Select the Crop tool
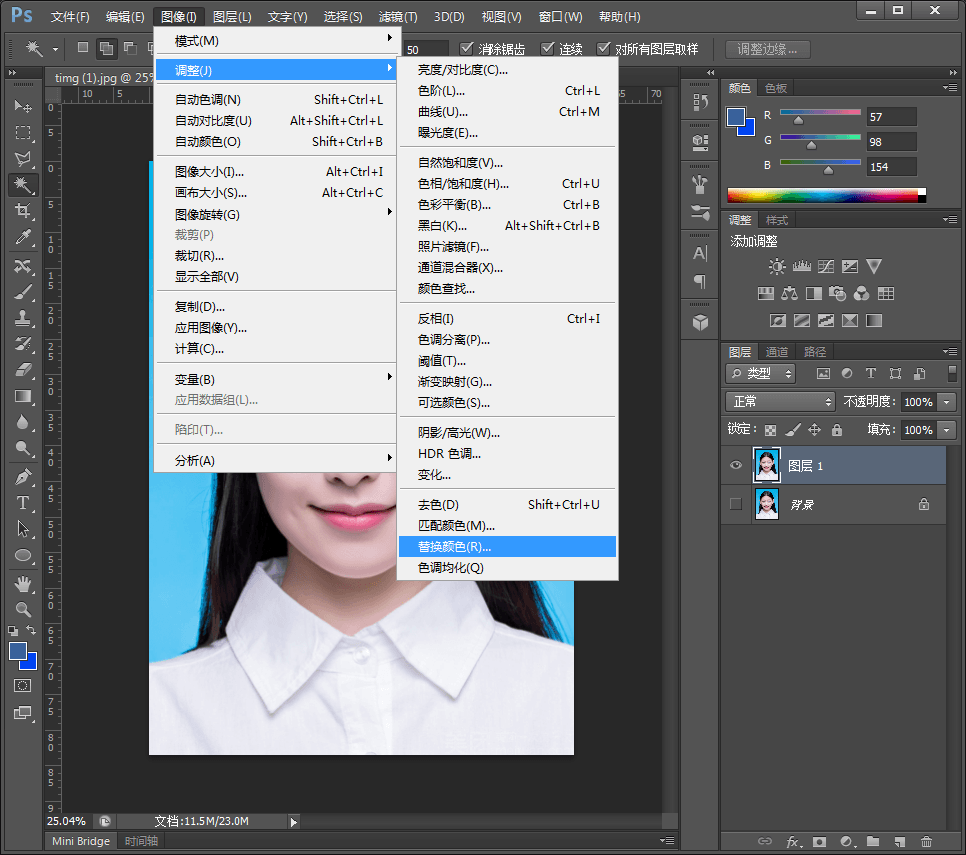 point(23,211)
